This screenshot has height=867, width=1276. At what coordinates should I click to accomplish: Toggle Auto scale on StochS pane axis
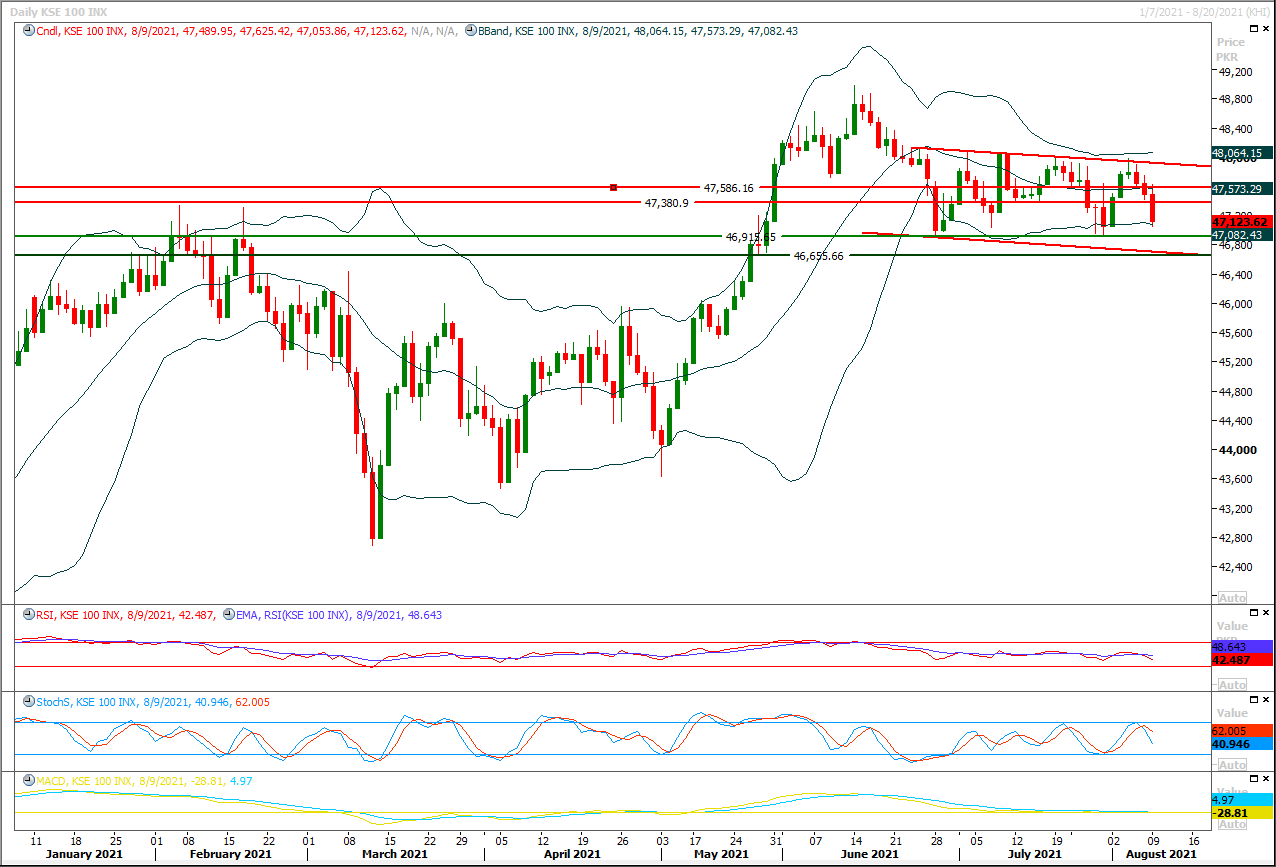(1231, 764)
